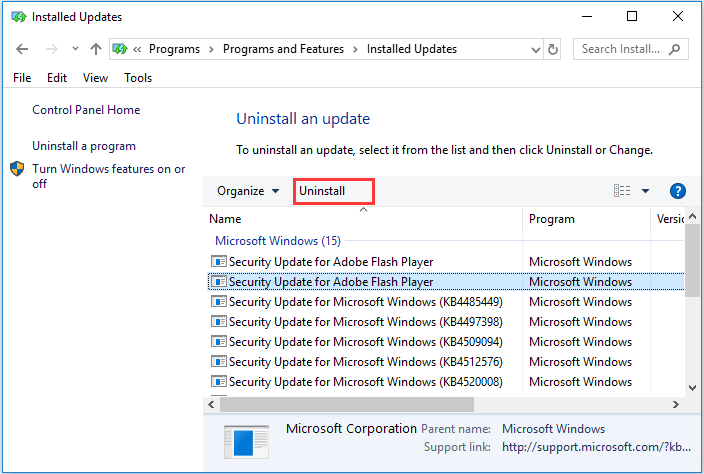Open the Tools menu
The width and height of the screenshot is (704, 474).
click(x=138, y=78)
